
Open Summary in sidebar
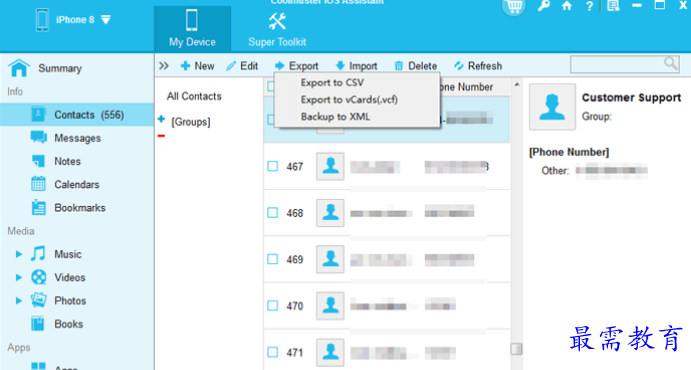[x=60, y=68]
